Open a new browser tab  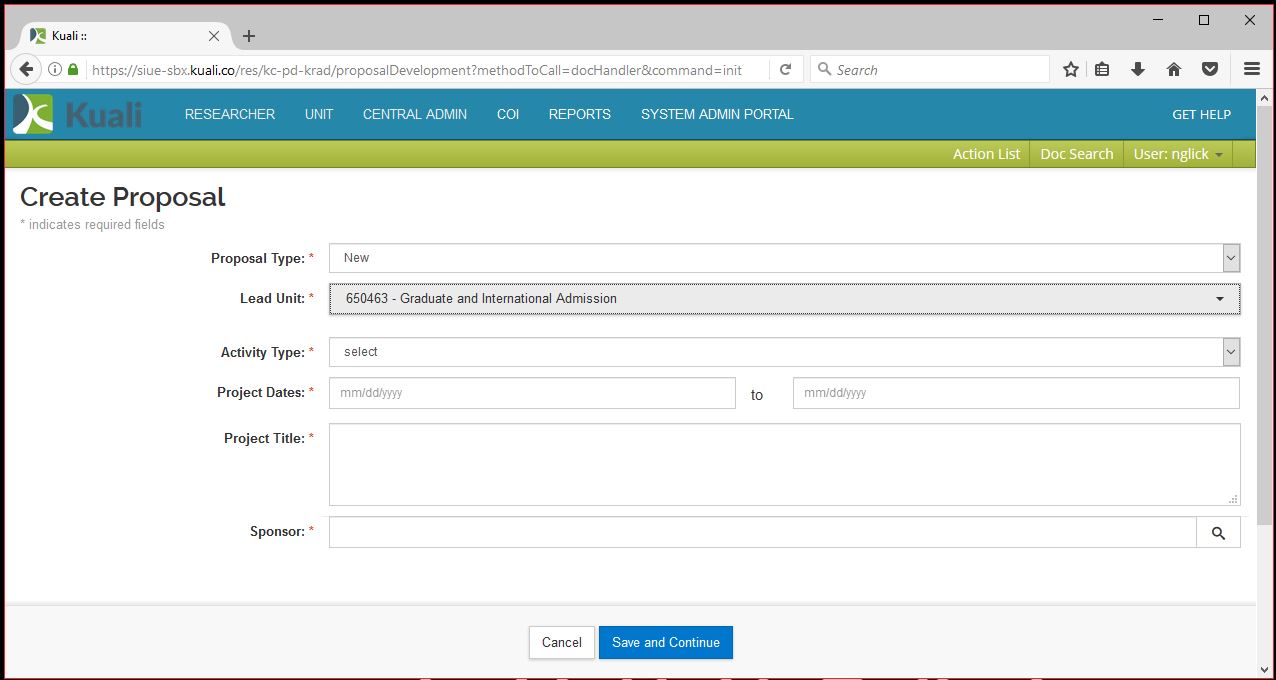(249, 36)
